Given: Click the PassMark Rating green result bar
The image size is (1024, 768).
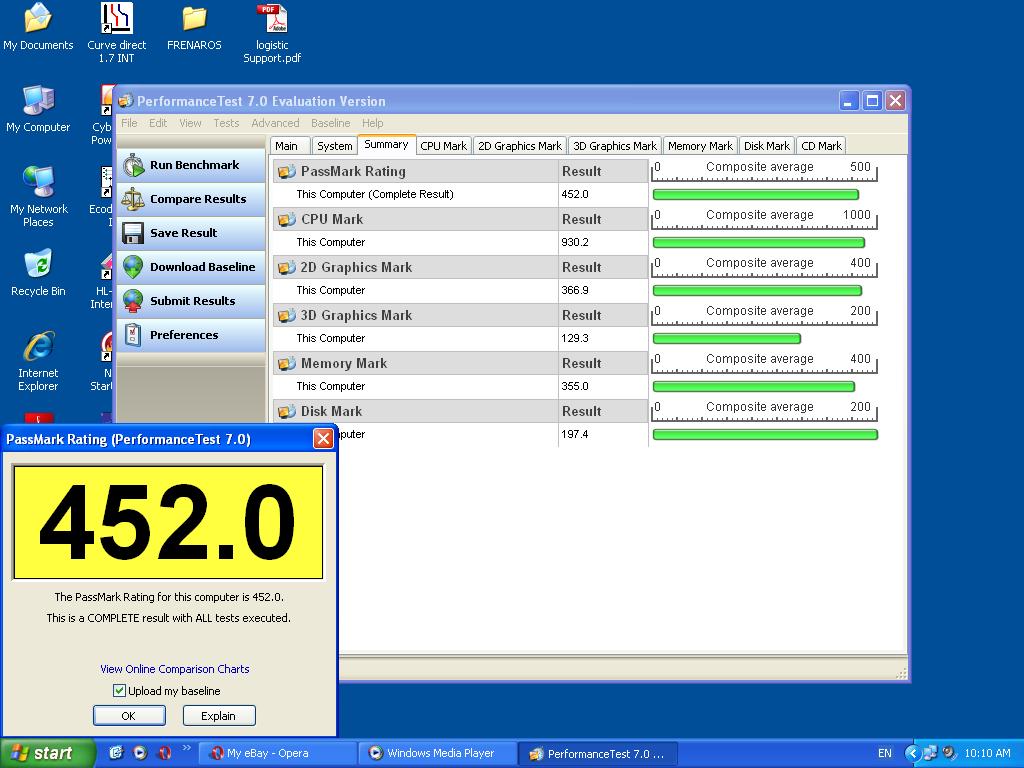Looking at the screenshot, I should coord(756,195).
